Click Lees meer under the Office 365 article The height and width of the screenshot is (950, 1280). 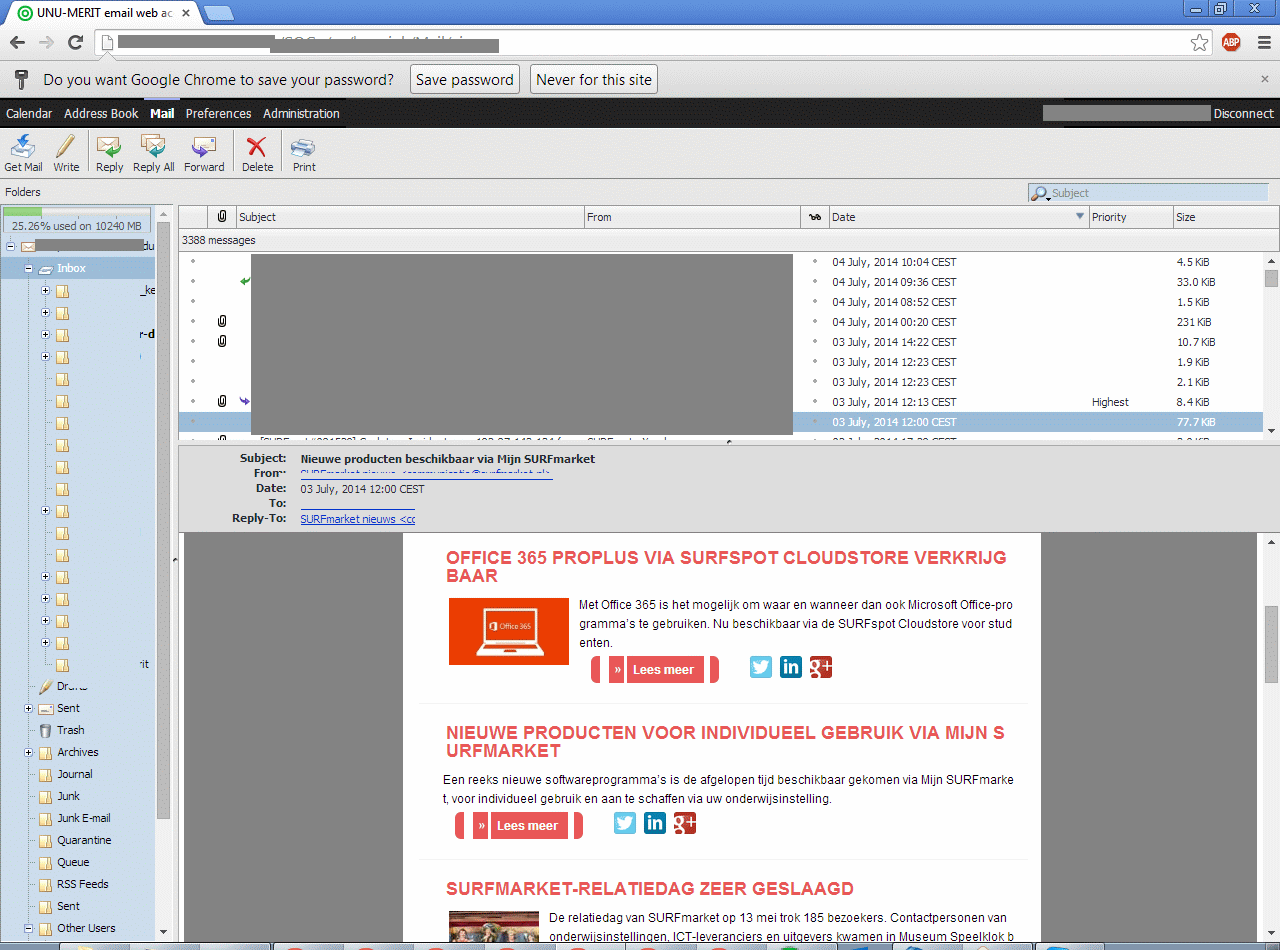(655, 670)
